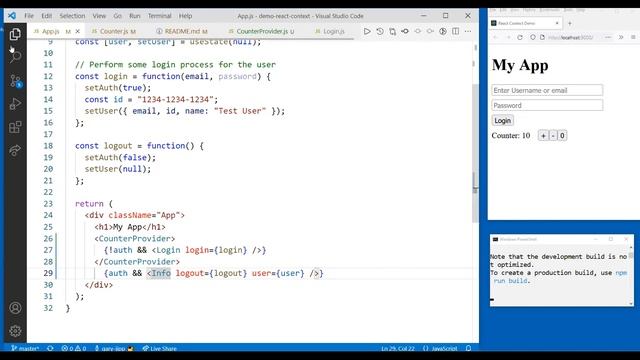Viewport: 640px width, 360px height.
Task: Open the Edit menu
Action: coord(47,16)
